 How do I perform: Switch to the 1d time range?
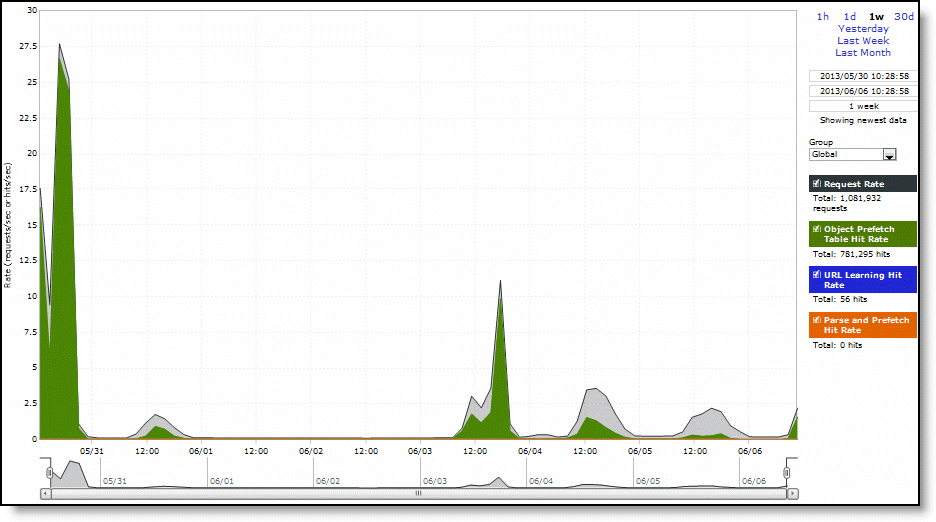pyautogui.click(x=850, y=16)
